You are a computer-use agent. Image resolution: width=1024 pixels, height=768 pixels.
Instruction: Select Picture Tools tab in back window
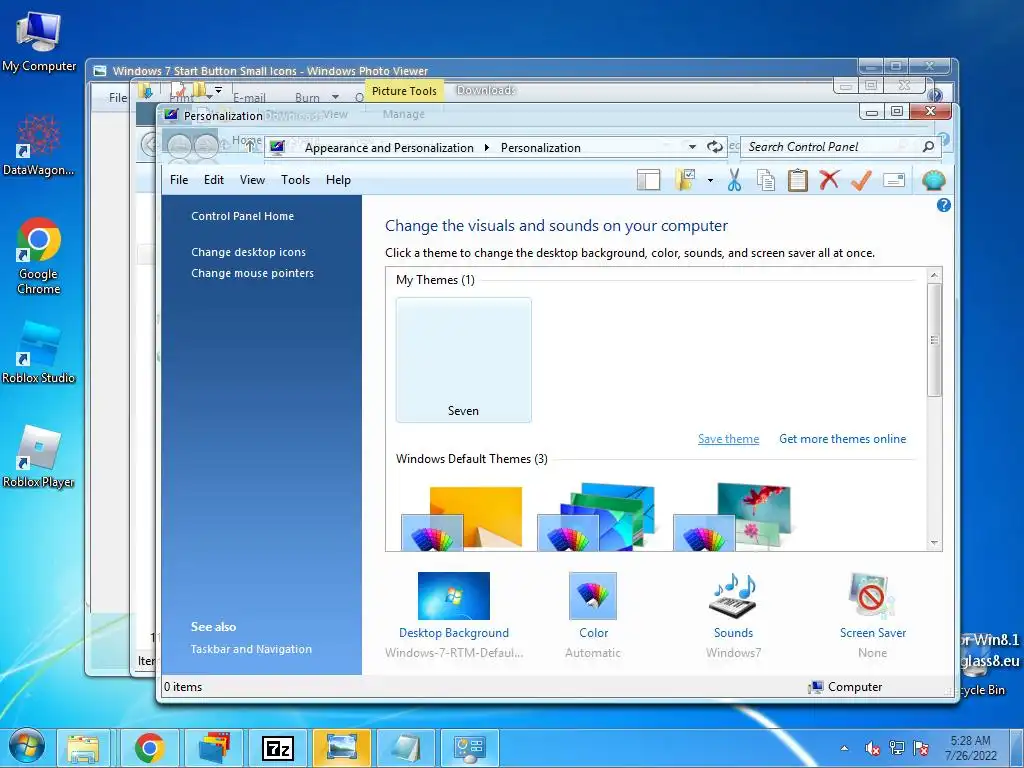coord(404,91)
